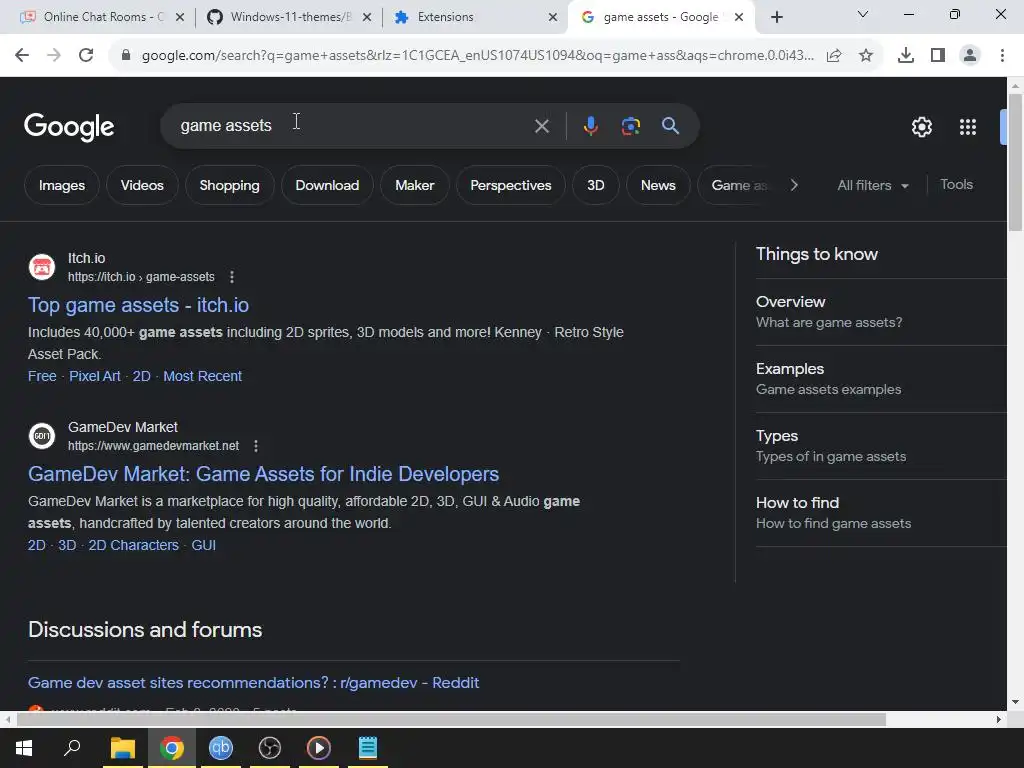This screenshot has width=1024, height=768.
Task: Open the itch.io Free sublink
Action: (x=42, y=376)
